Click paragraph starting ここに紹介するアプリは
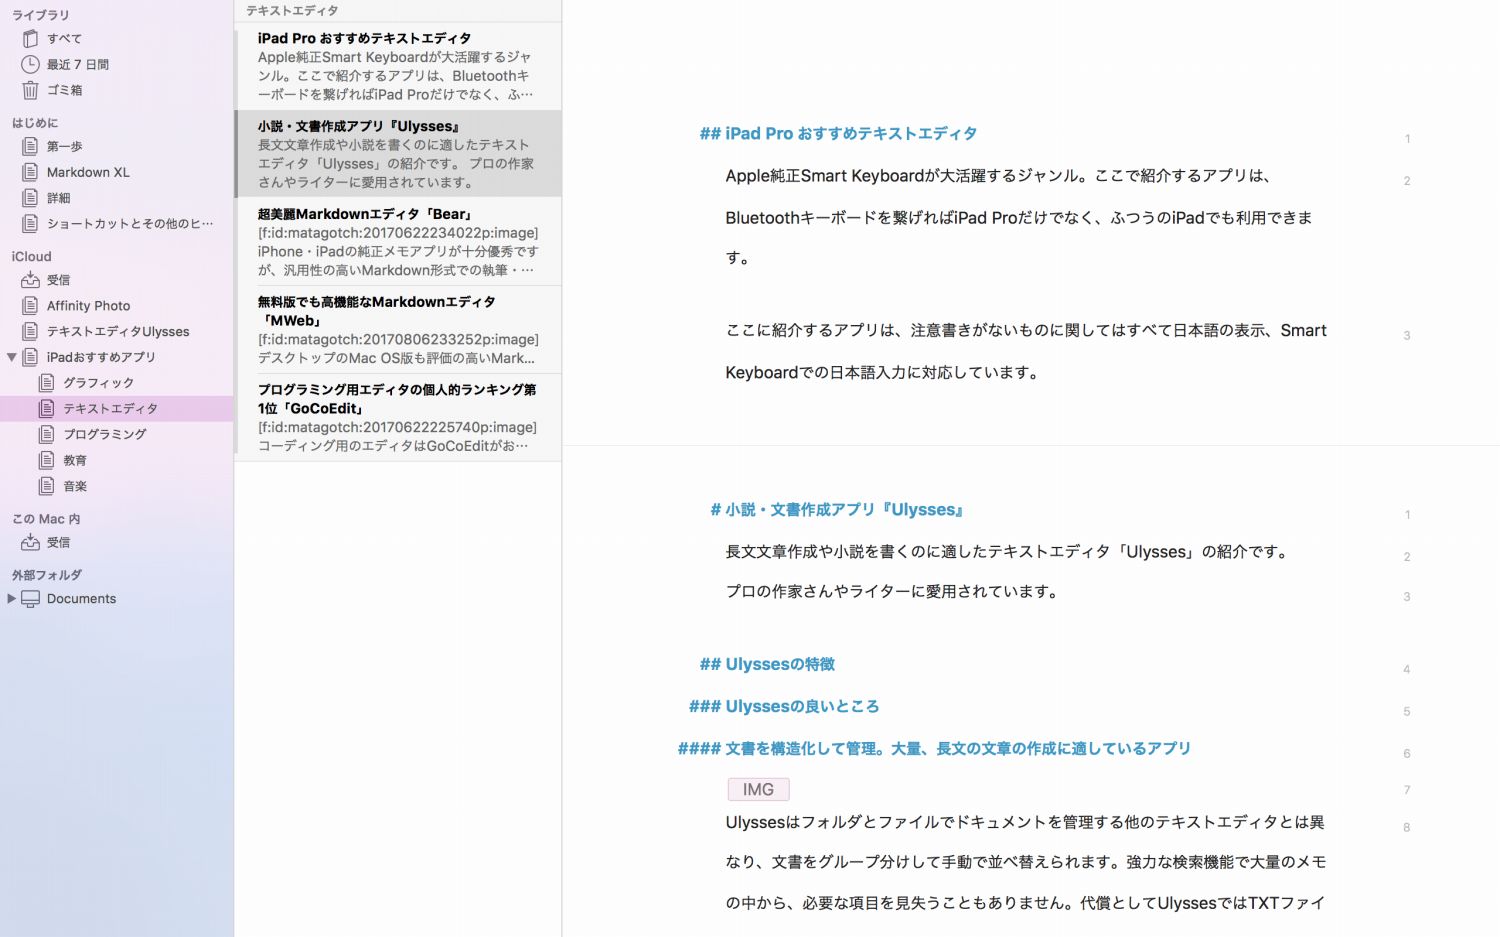The height and width of the screenshot is (937, 1500). point(1026,351)
